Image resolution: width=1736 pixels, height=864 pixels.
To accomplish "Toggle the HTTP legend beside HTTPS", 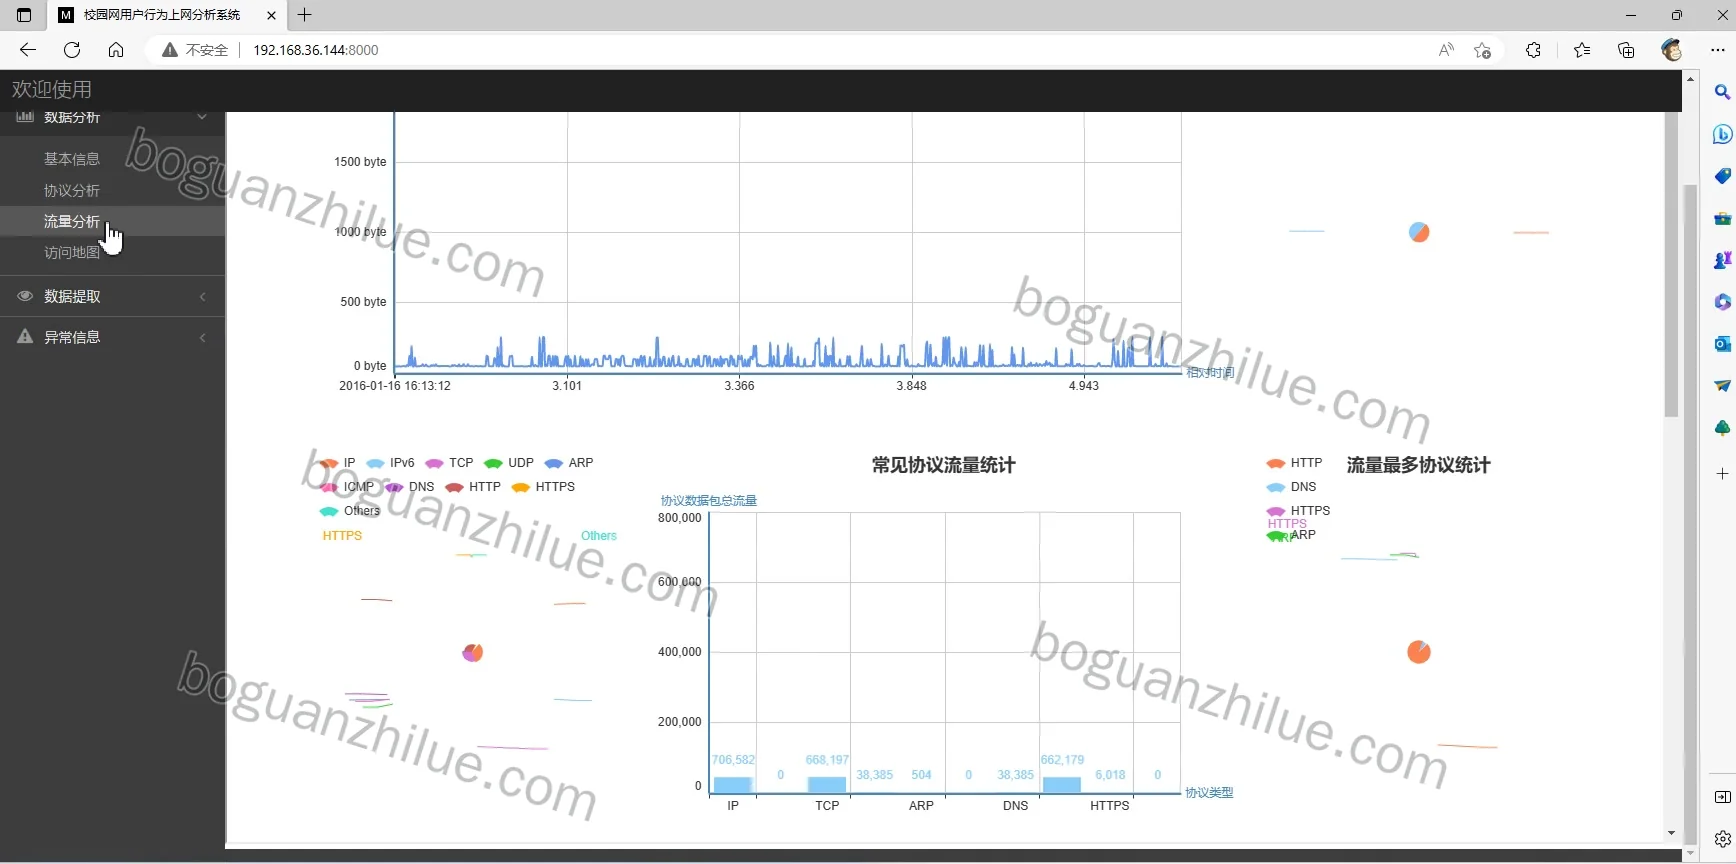I will pos(473,487).
